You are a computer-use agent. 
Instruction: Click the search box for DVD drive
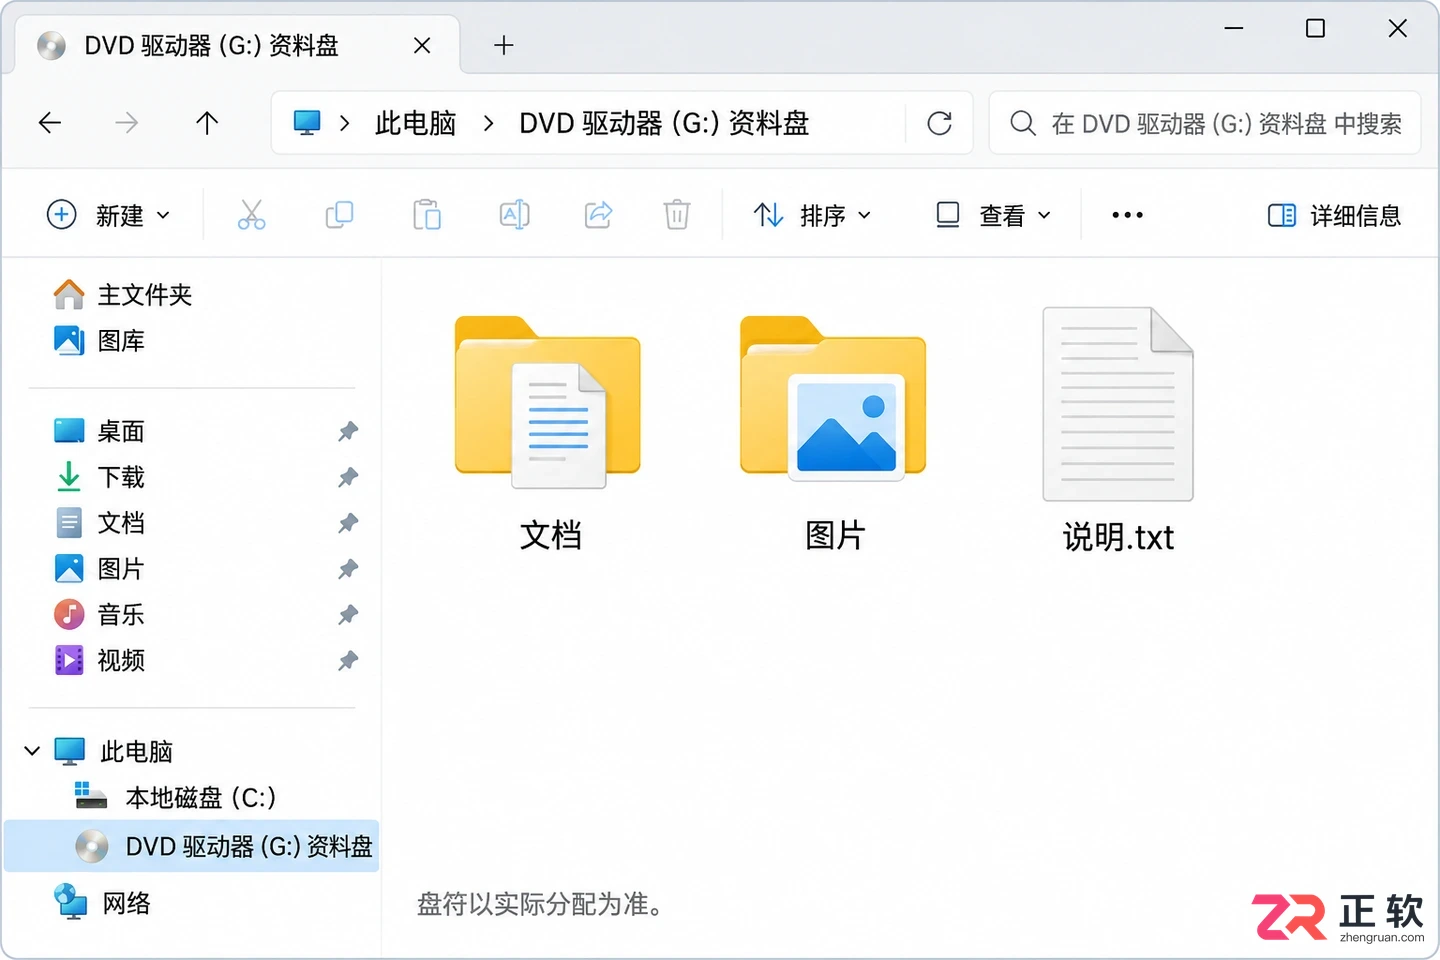coord(1205,123)
